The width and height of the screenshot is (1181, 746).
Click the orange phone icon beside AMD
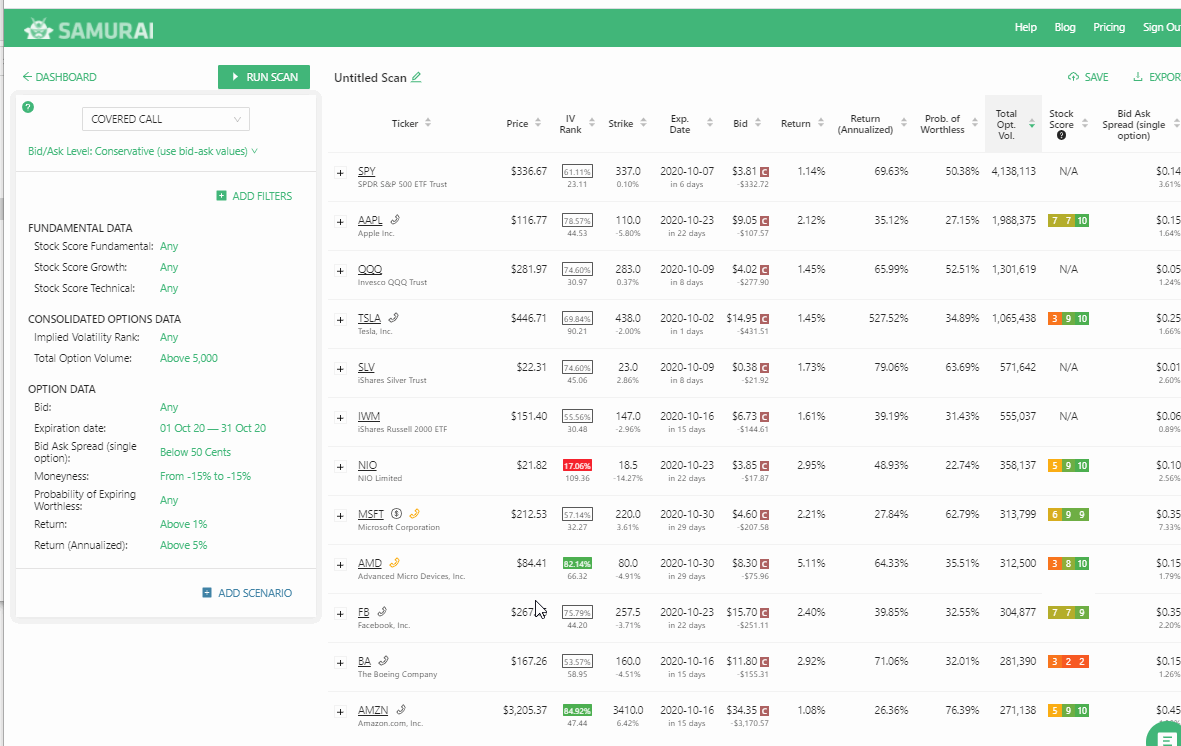point(394,563)
